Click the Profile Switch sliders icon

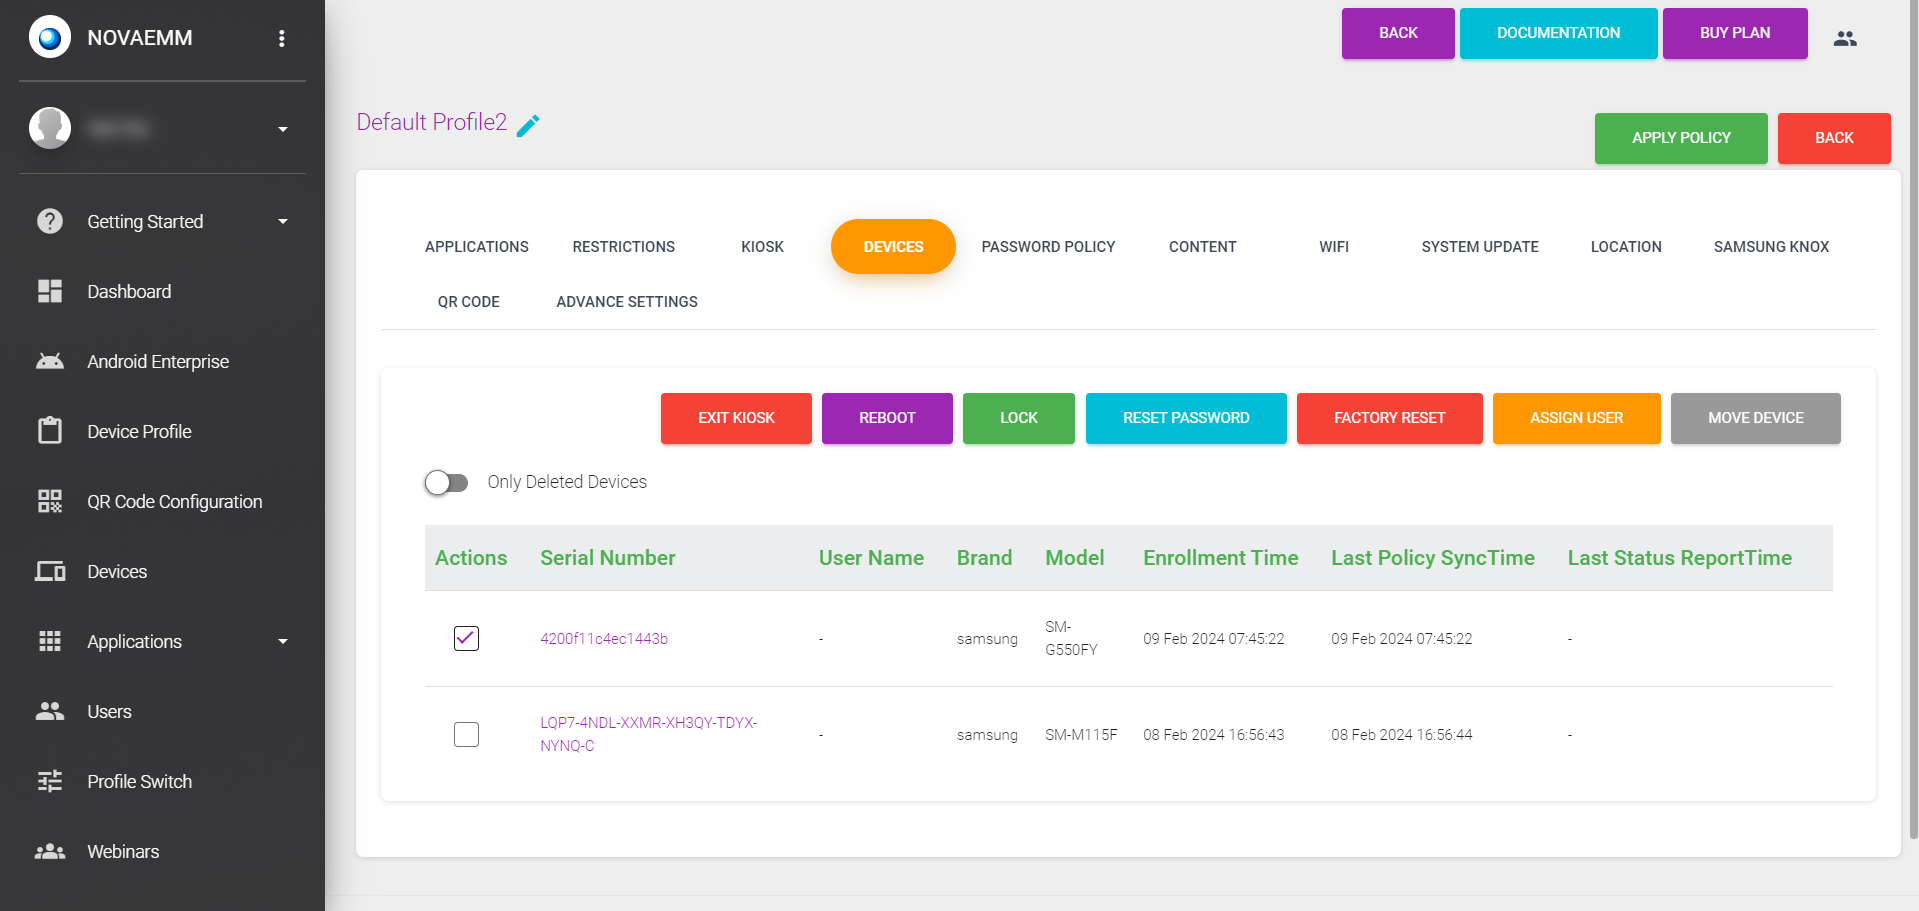tap(50, 781)
